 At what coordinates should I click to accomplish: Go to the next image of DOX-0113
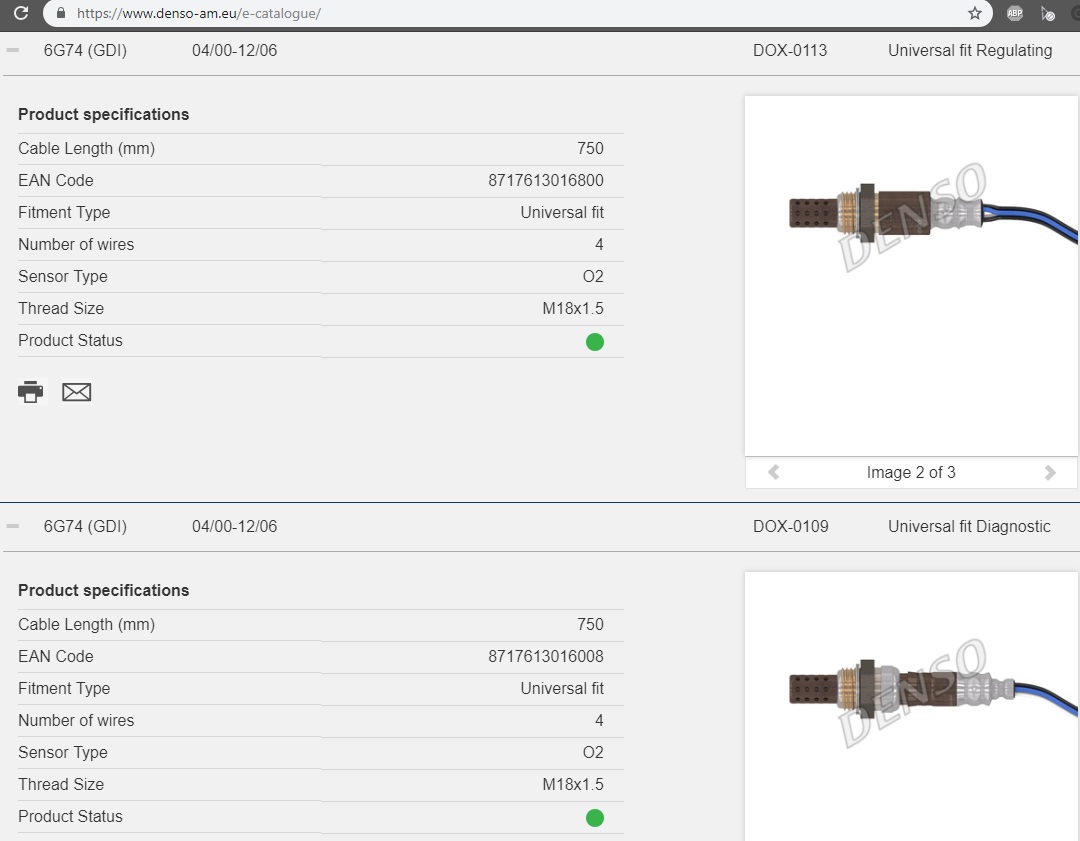(1050, 472)
